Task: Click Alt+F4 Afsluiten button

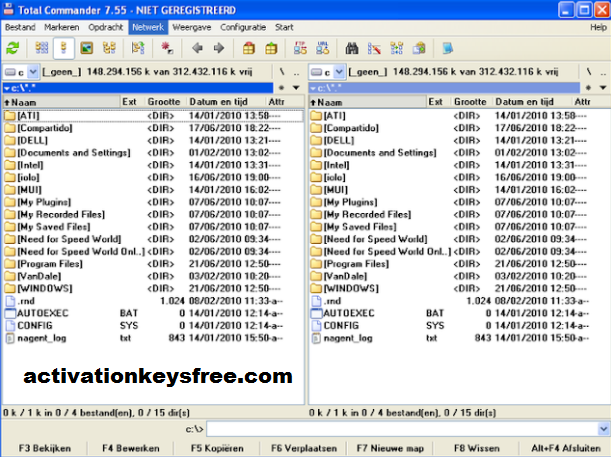Action: 566,448
